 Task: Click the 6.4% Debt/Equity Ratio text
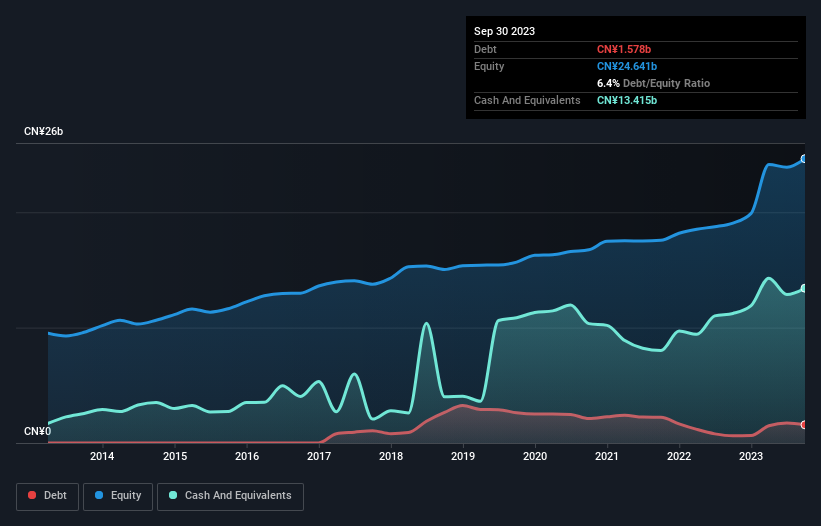pyautogui.click(x=653, y=83)
